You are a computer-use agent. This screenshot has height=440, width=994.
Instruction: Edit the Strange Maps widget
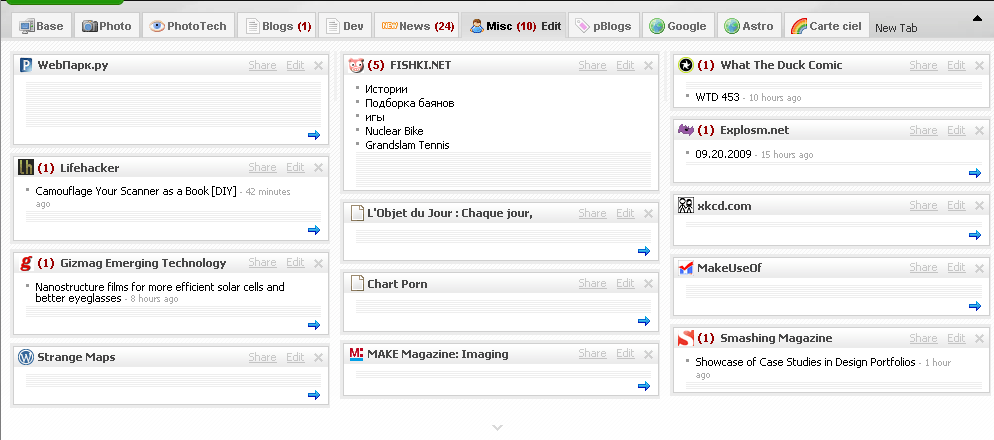pyautogui.click(x=295, y=357)
